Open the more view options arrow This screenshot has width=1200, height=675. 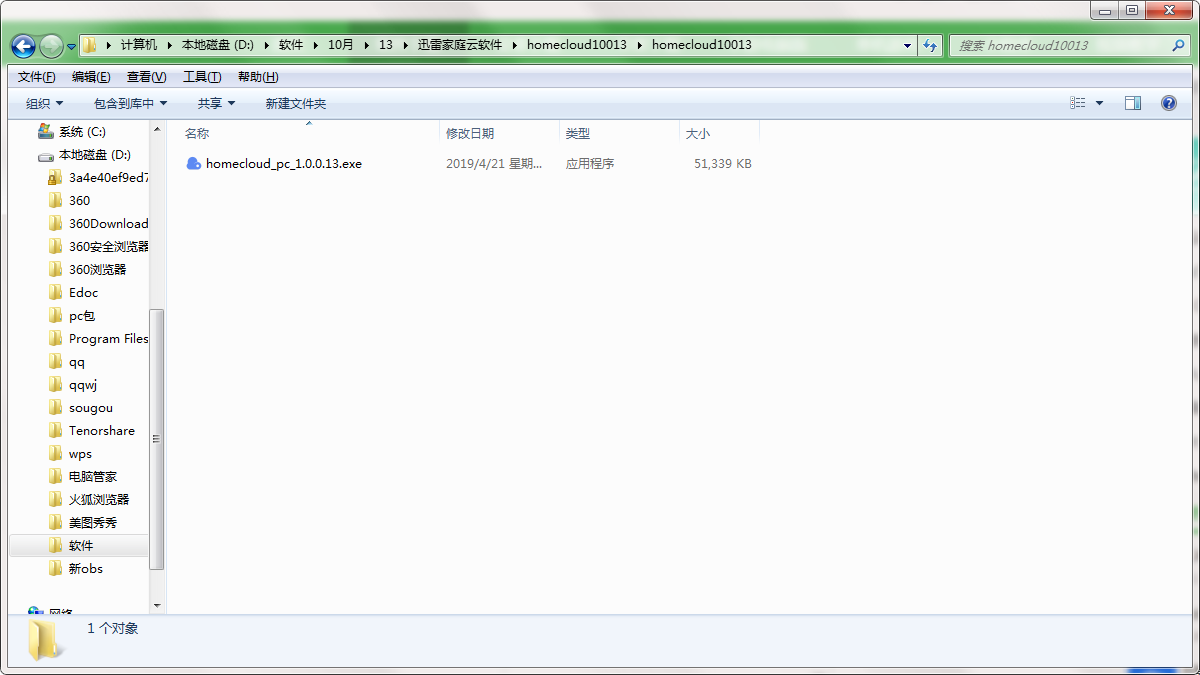[1100, 103]
